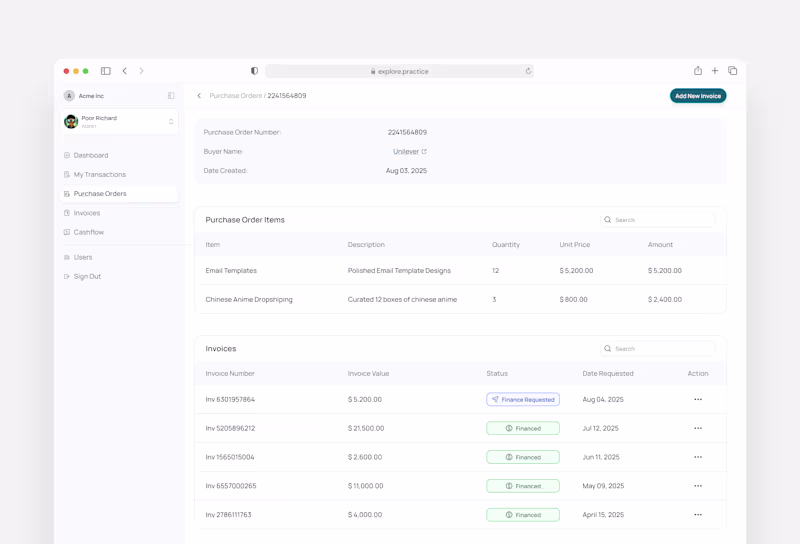Click the Purchase Orders breadcrumb link
Screen dimensions: 800x544
[235, 95]
